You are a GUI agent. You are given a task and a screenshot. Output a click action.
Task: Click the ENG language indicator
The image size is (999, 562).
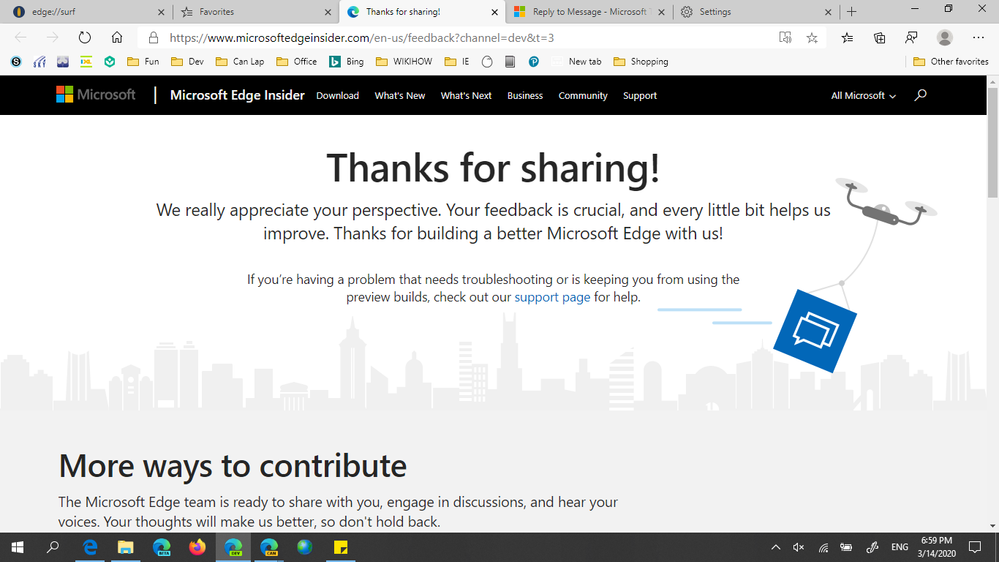(900, 547)
